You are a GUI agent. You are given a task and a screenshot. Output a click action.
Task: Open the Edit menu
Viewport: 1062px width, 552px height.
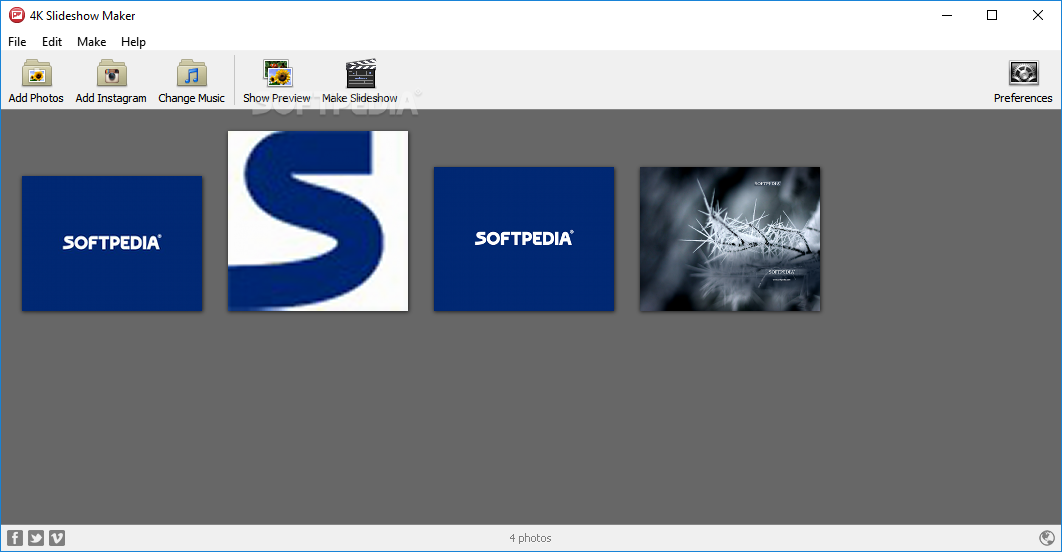click(51, 41)
